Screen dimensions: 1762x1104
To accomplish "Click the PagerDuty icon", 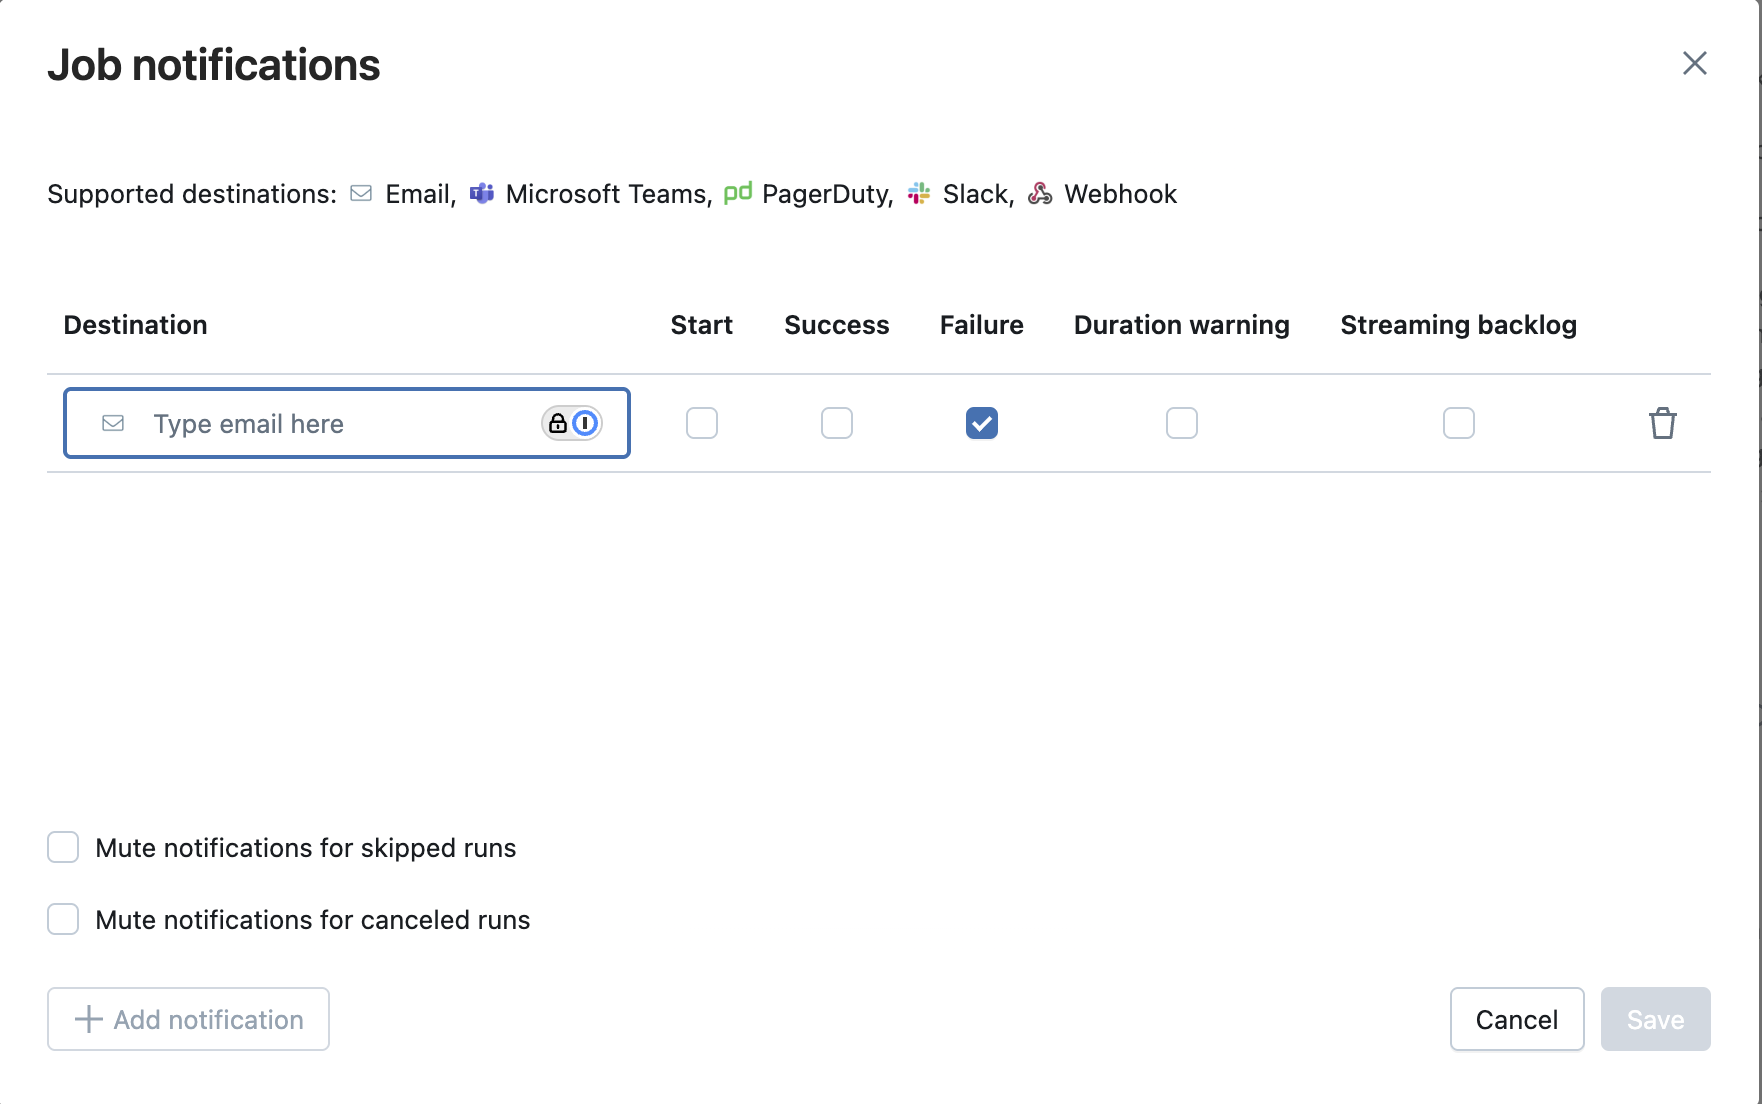I will pos(738,194).
